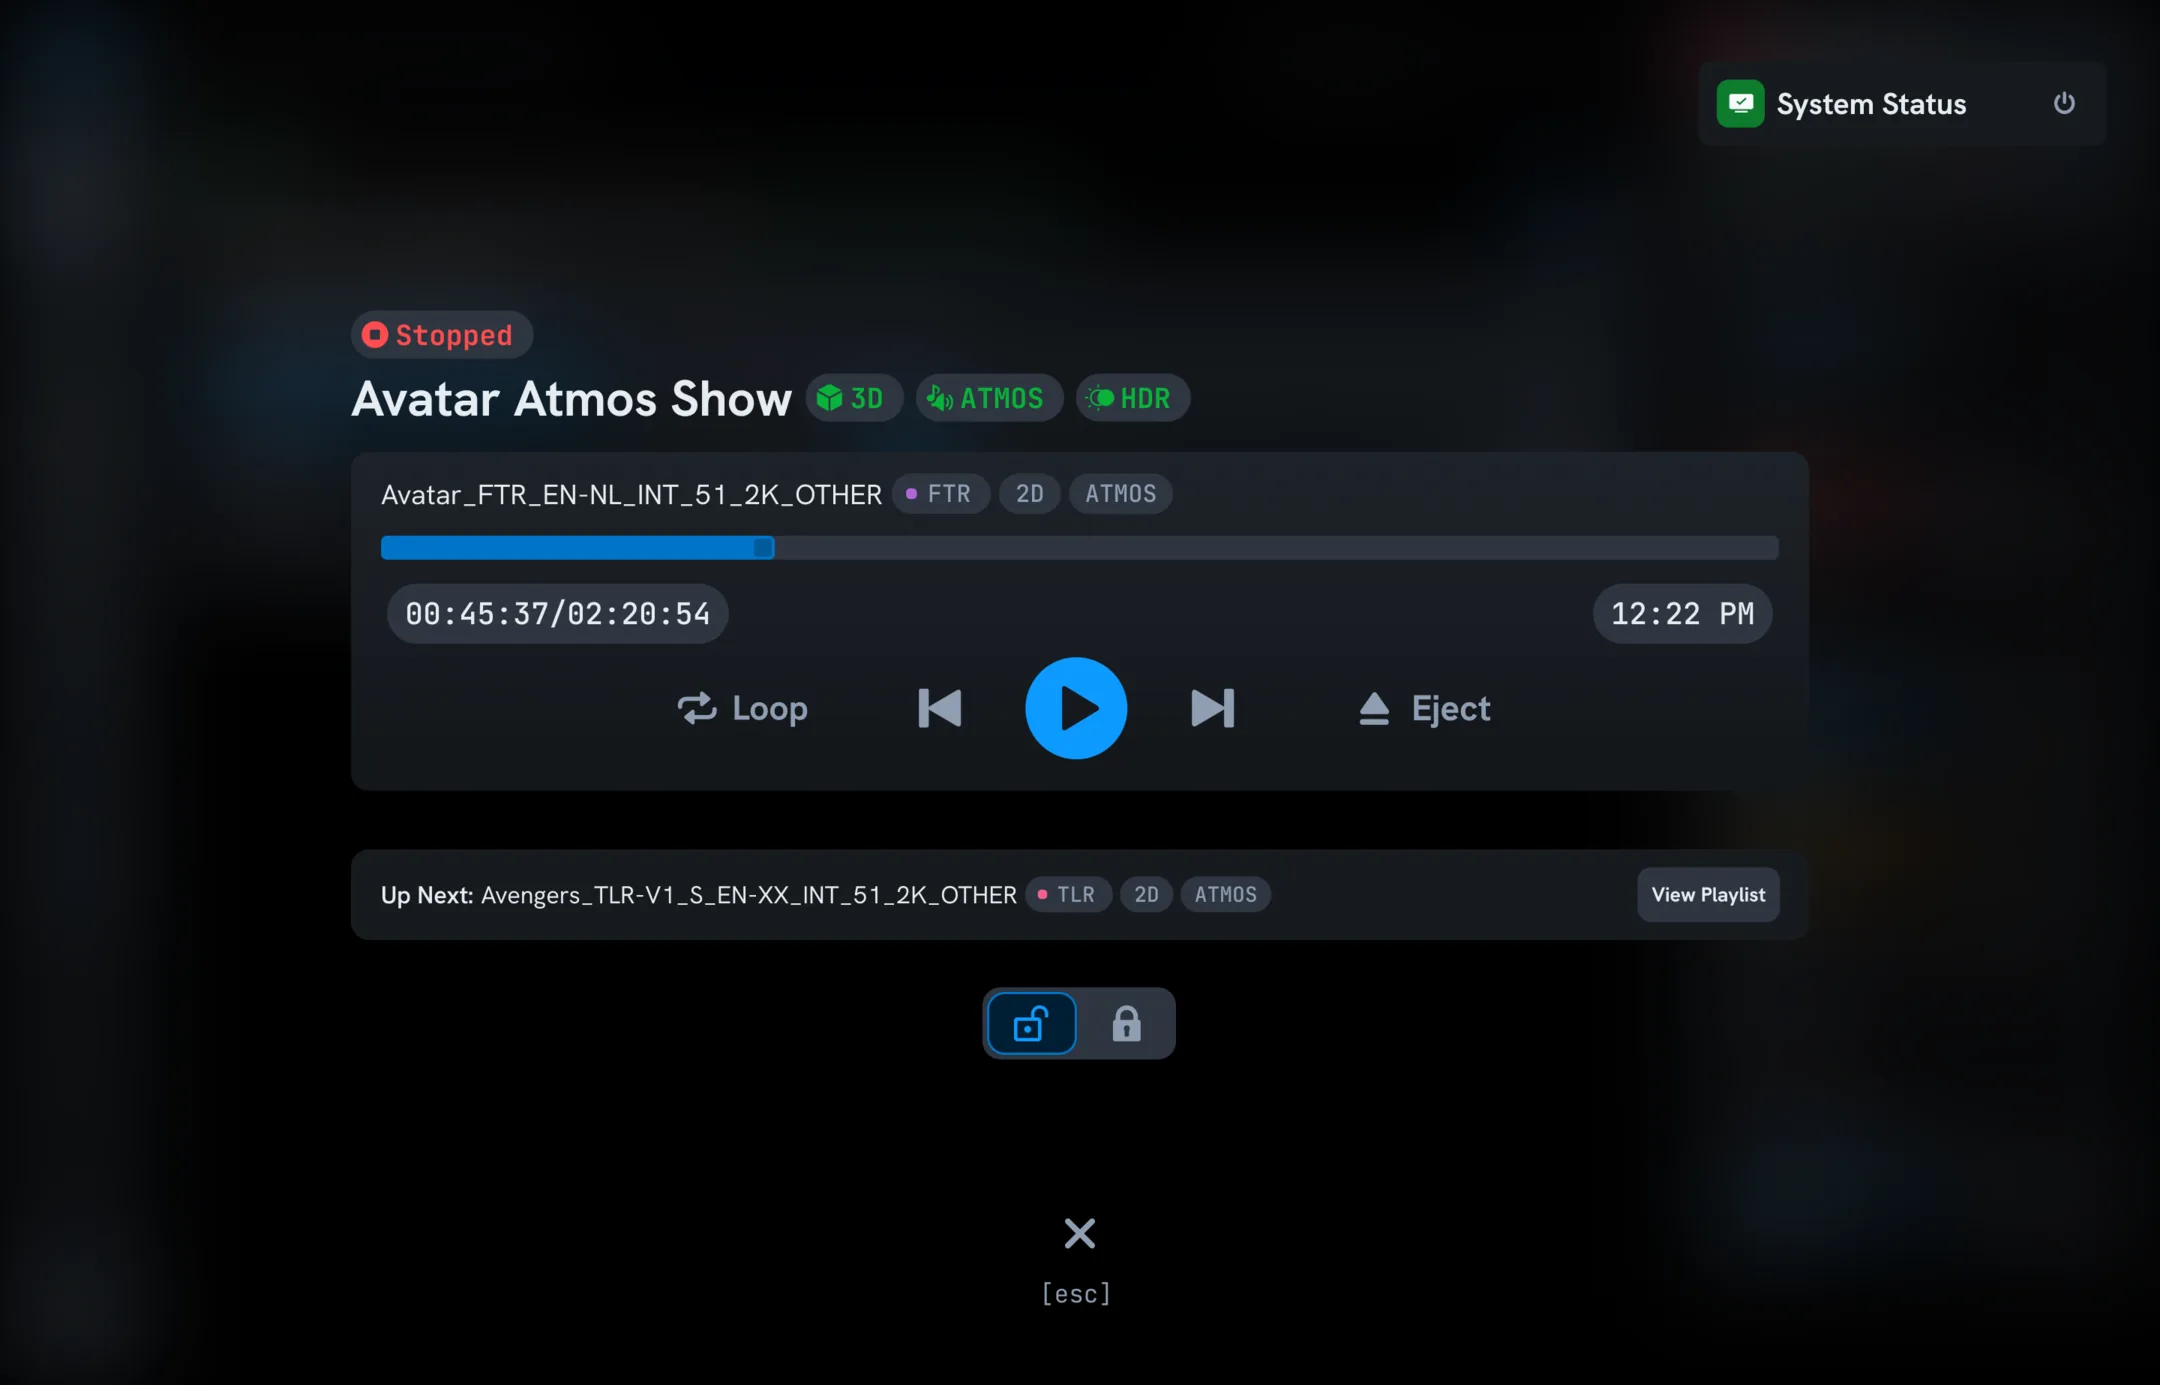This screenshot has width=2160, height=1385.
Task: Select the unlocked padlock option
Action: (1031, 1023)
